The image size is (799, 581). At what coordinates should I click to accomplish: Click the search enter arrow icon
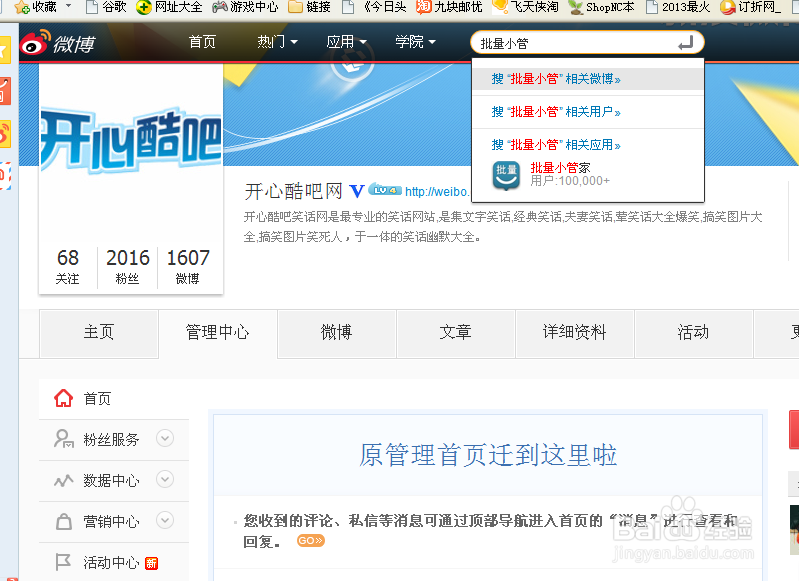click(686, 43)
